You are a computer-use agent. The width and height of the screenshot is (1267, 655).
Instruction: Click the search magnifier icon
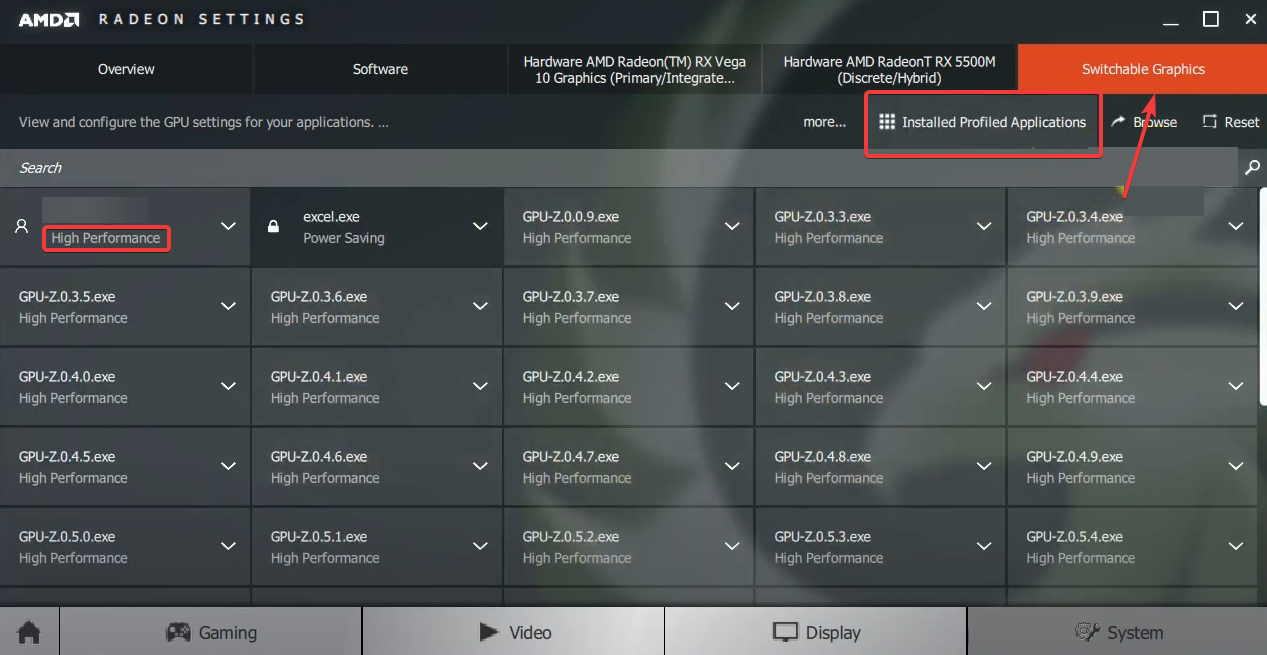pyautogui.click(x=1252, y=168)
